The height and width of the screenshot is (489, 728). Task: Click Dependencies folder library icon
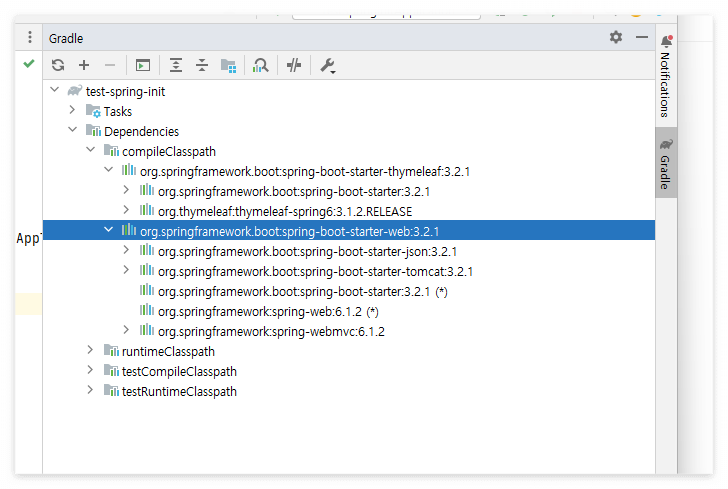93,130
